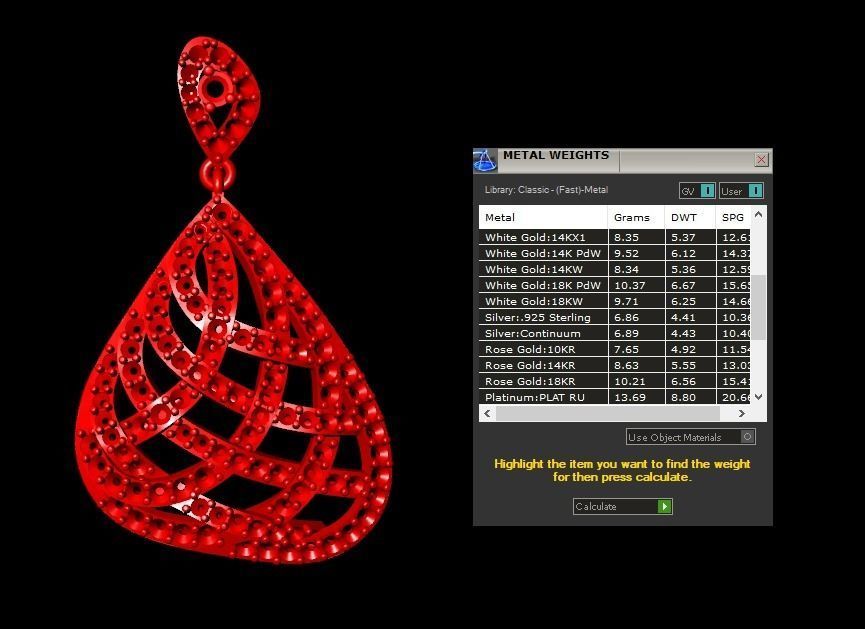Click the table's scroll down arrow
The image size is (865, 629).
759,397
